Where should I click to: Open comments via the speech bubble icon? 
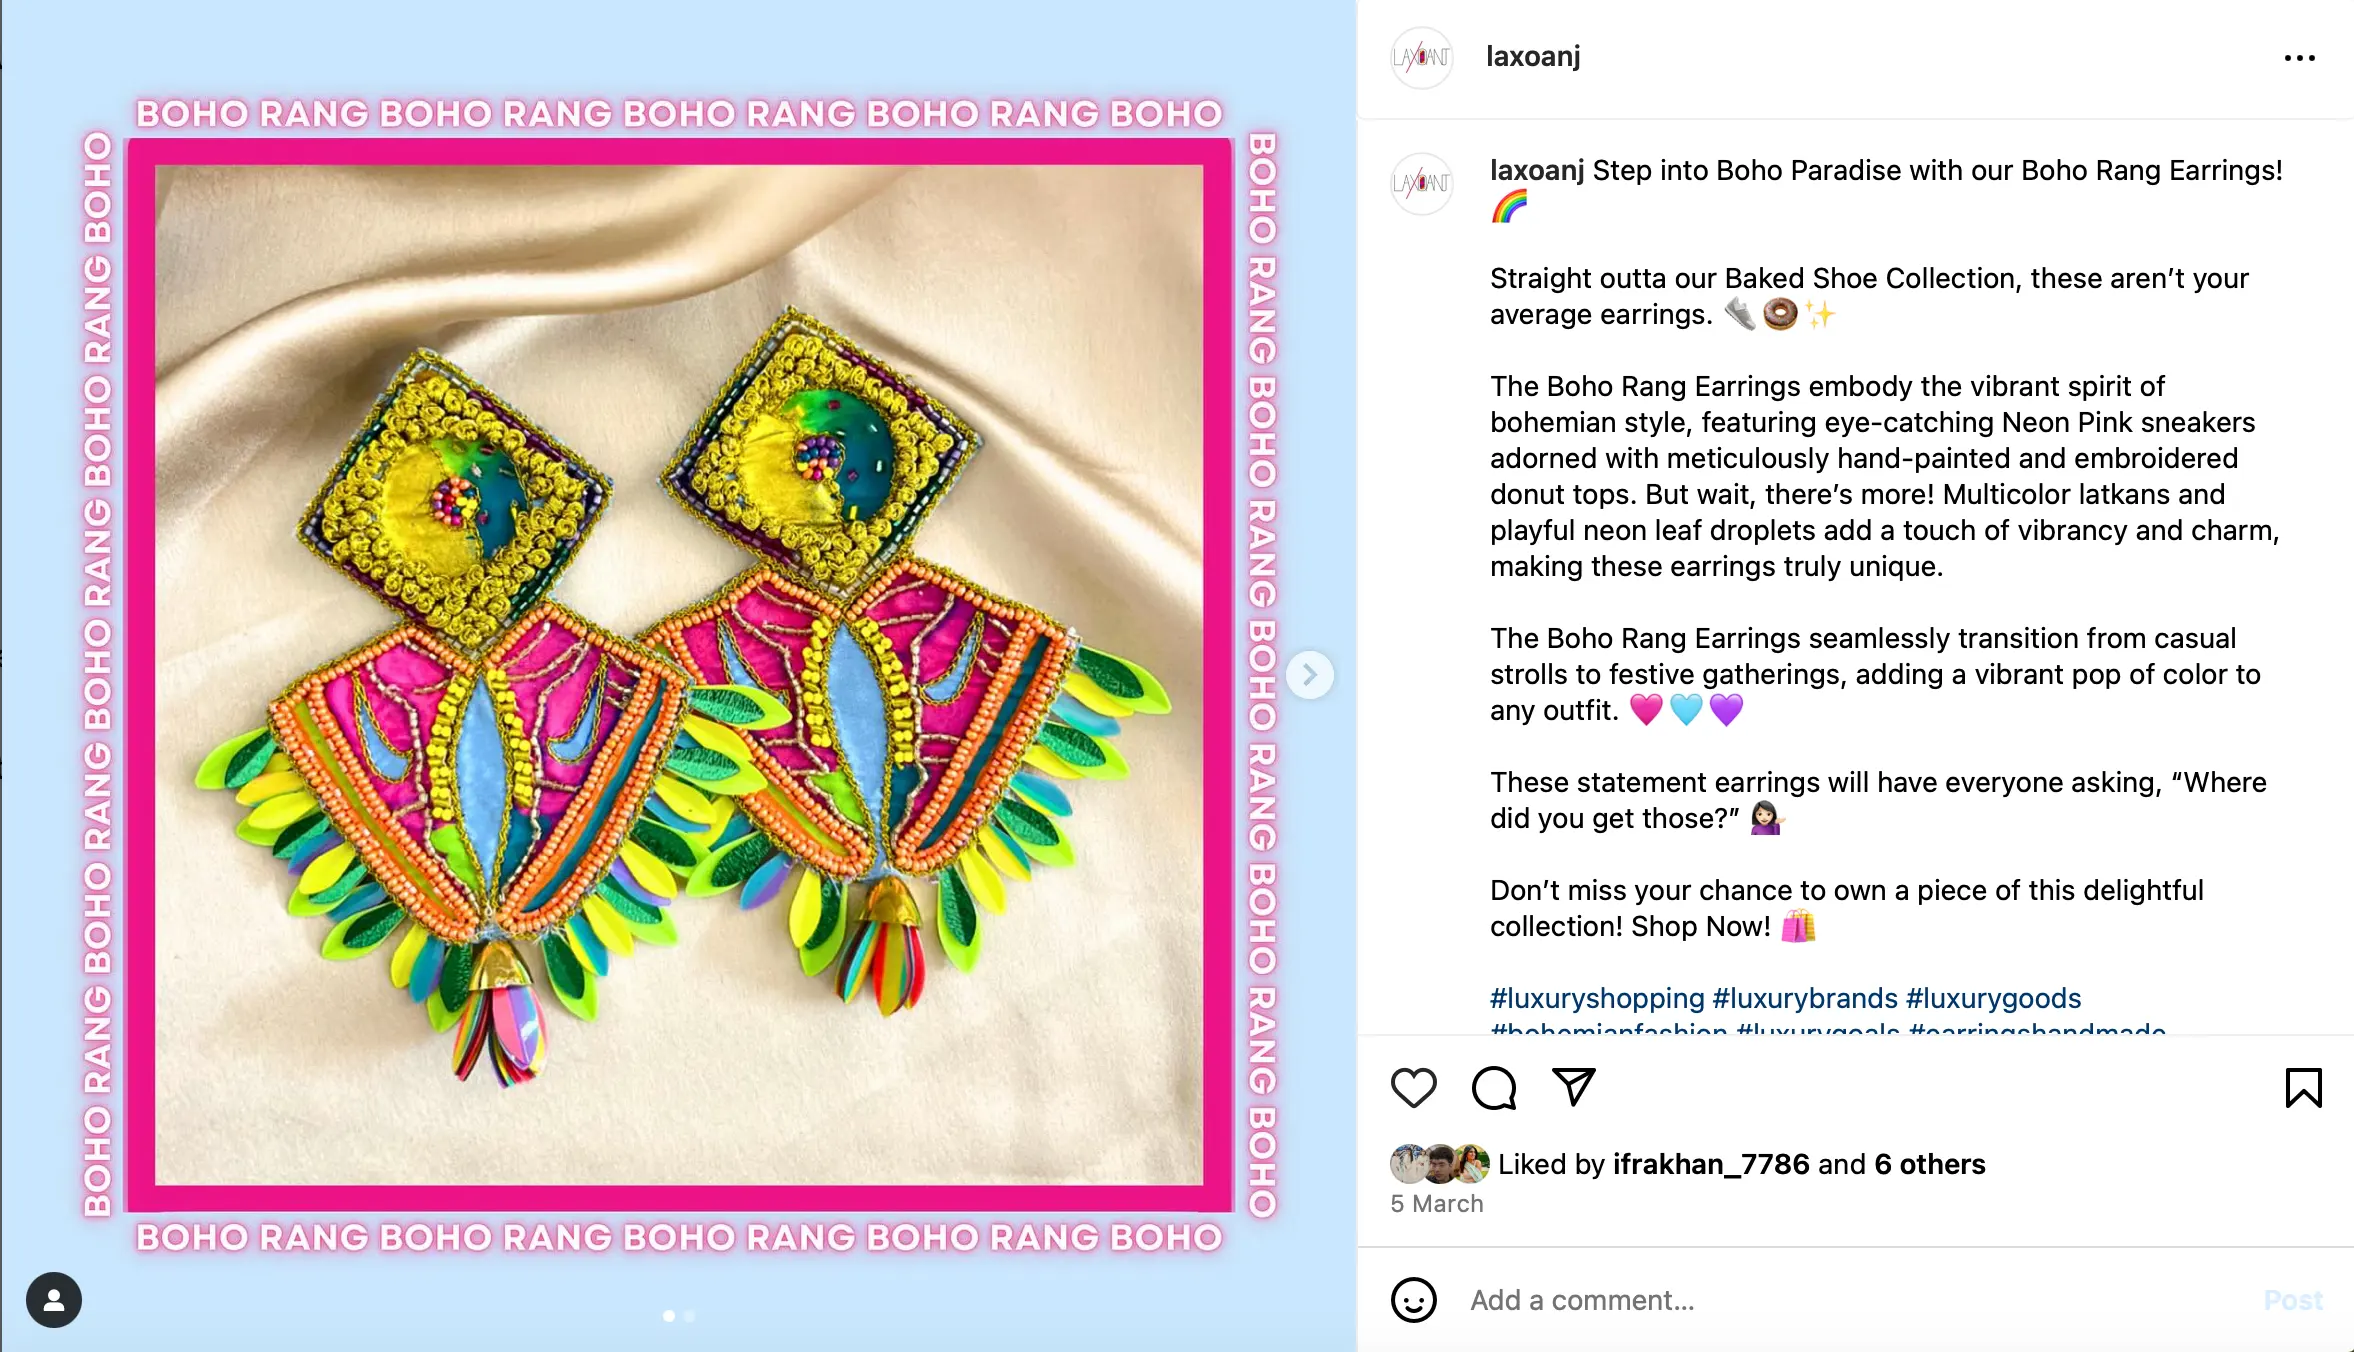(1493, 1087)
